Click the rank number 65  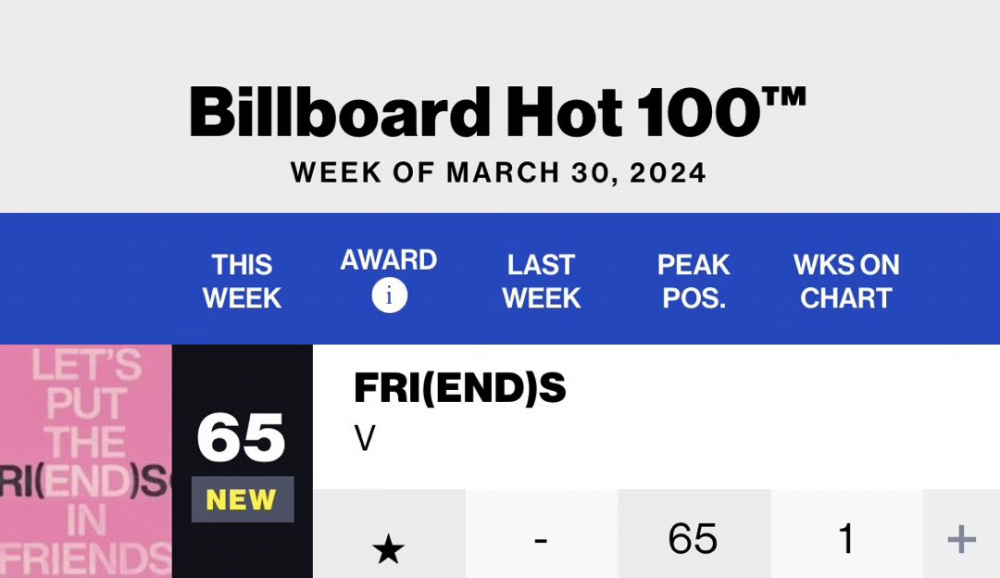[x=241, y=438]
